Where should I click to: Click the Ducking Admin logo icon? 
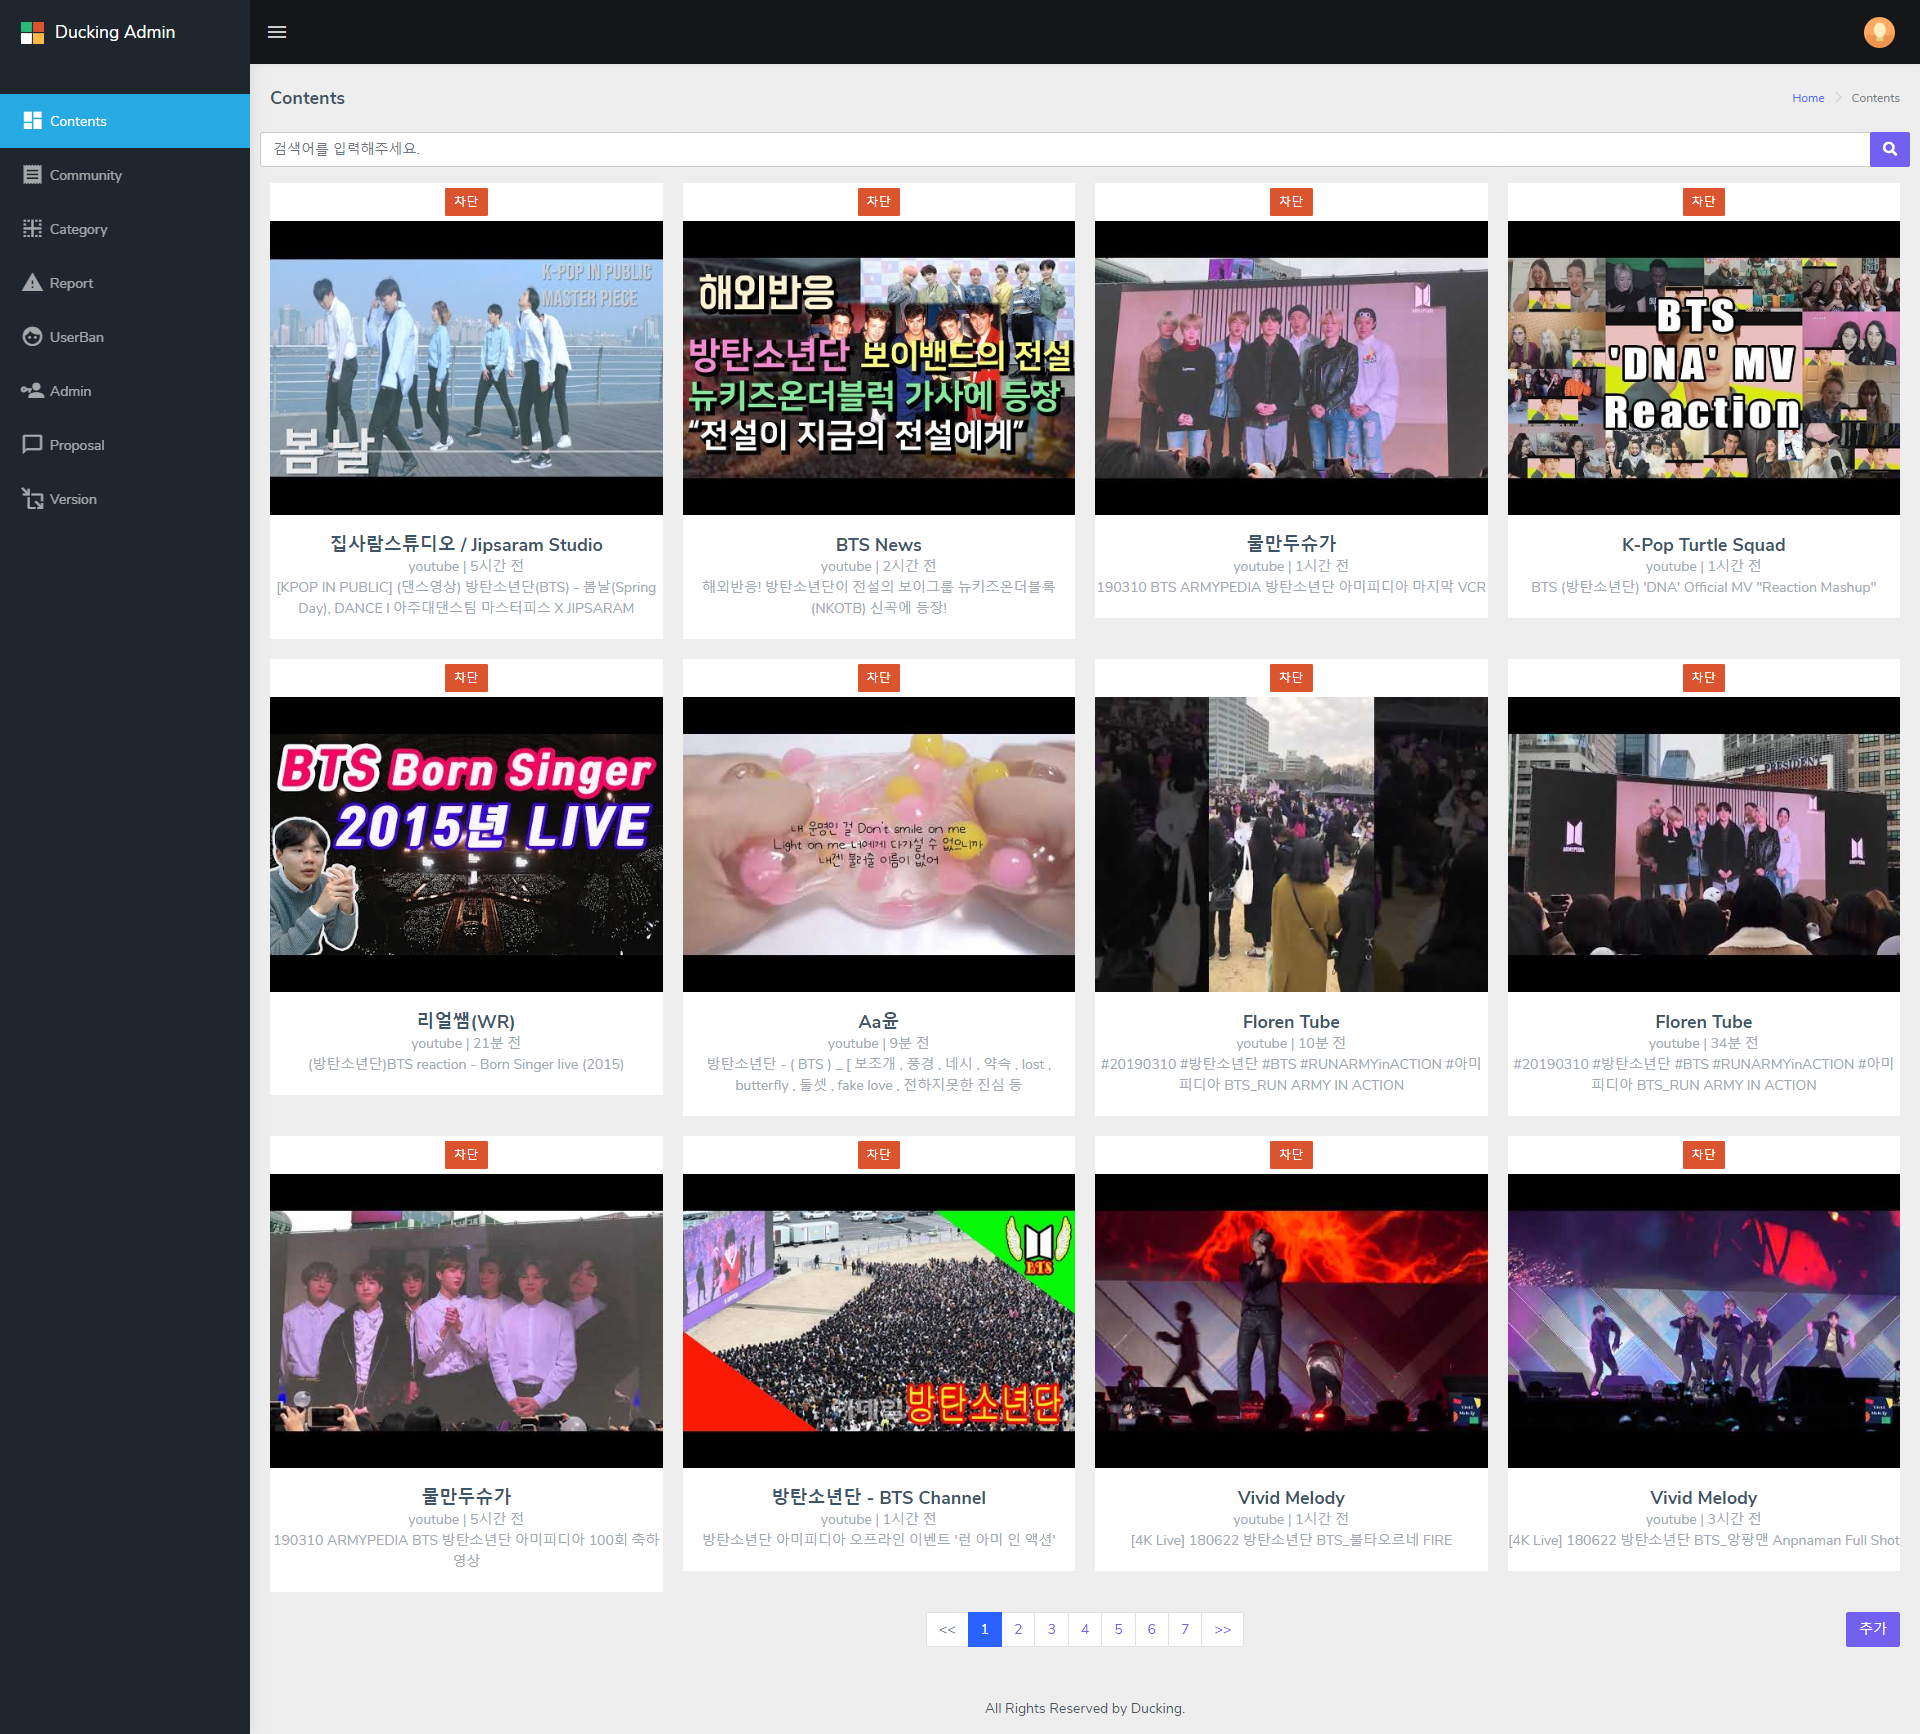[x=32, y=32]
